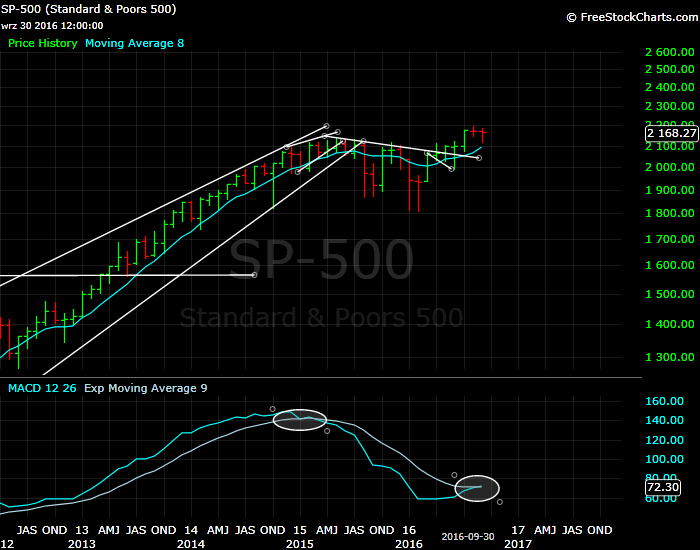Click the 1 800.00 price axis label

tap(670, 213)
